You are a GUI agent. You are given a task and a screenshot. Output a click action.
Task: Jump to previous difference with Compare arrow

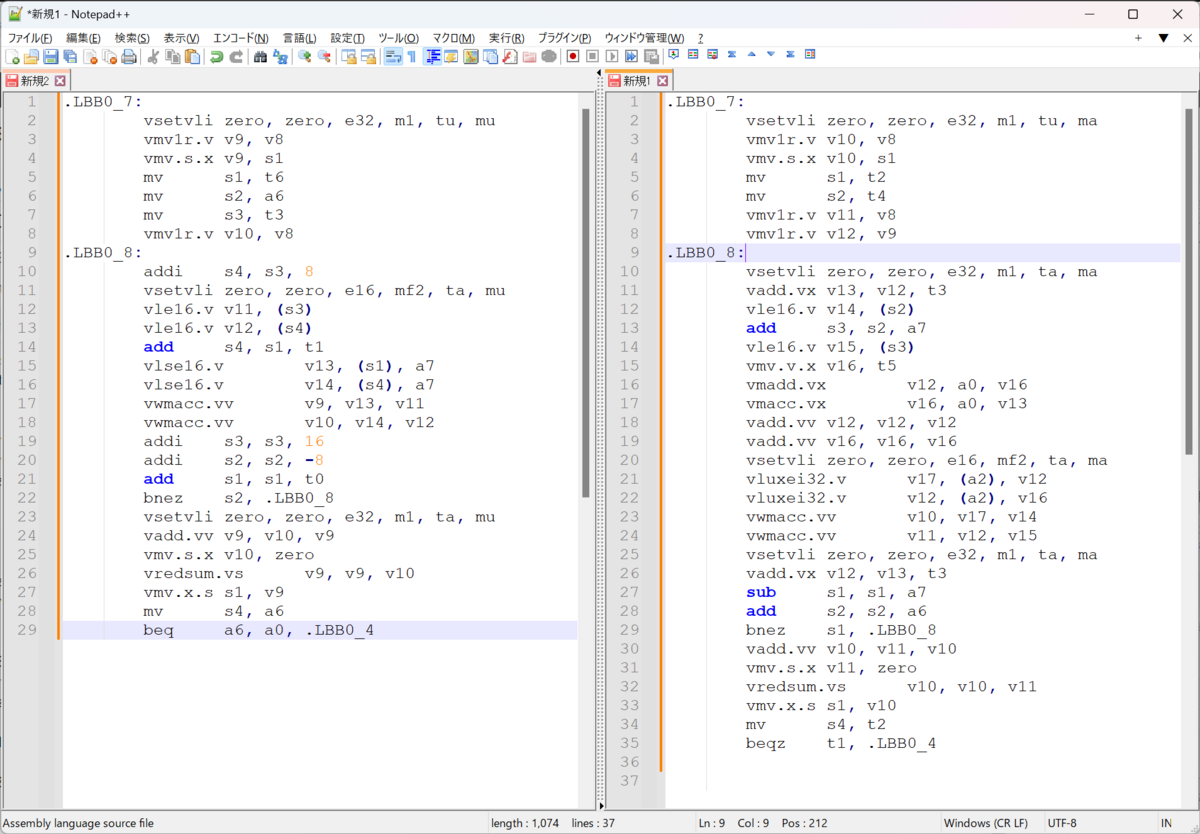click(753, 56)
